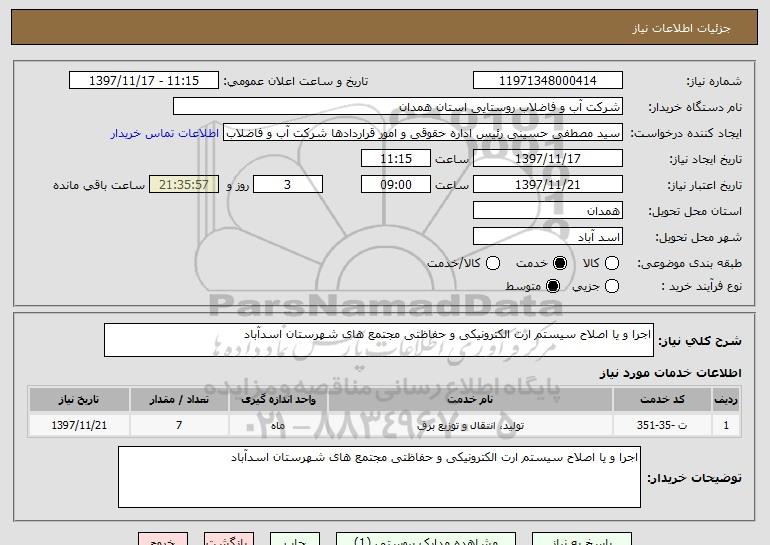The width and height of the screenshot is (770, 545).
Task: Click the مشاهده مدارک پیوستی (1) button
Action: click(x=426, y=539)
